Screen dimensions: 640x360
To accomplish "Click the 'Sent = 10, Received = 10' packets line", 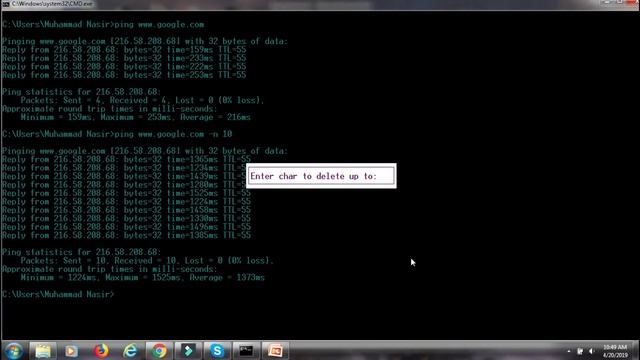I will (147, 261).
